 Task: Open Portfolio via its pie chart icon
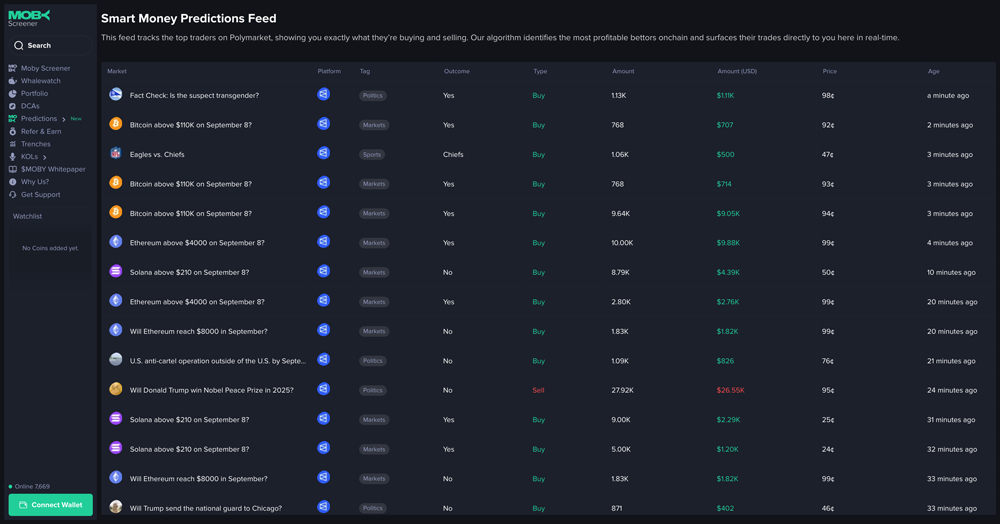click(13, 94)
